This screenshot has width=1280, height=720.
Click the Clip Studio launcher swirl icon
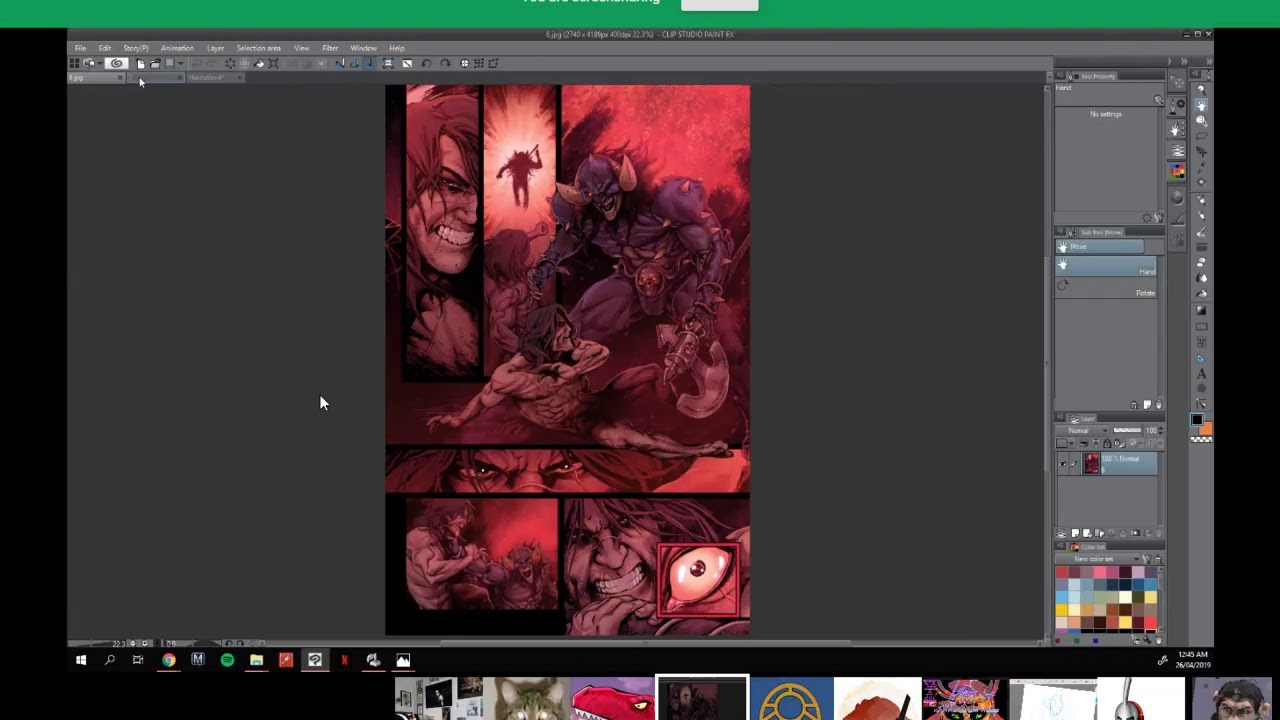[117, 63]
